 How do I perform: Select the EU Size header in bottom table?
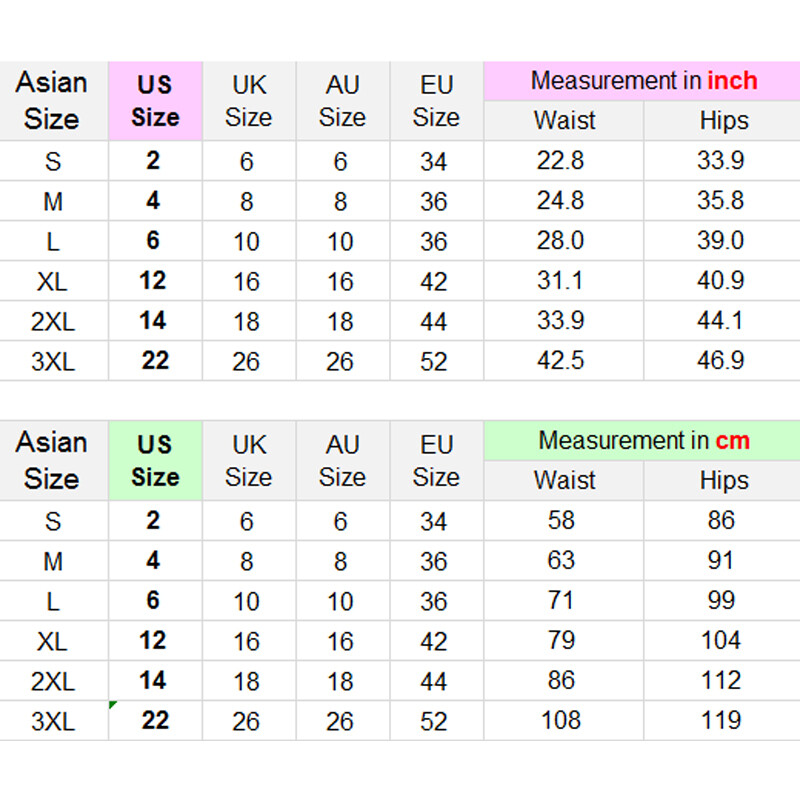coord(436,461)
